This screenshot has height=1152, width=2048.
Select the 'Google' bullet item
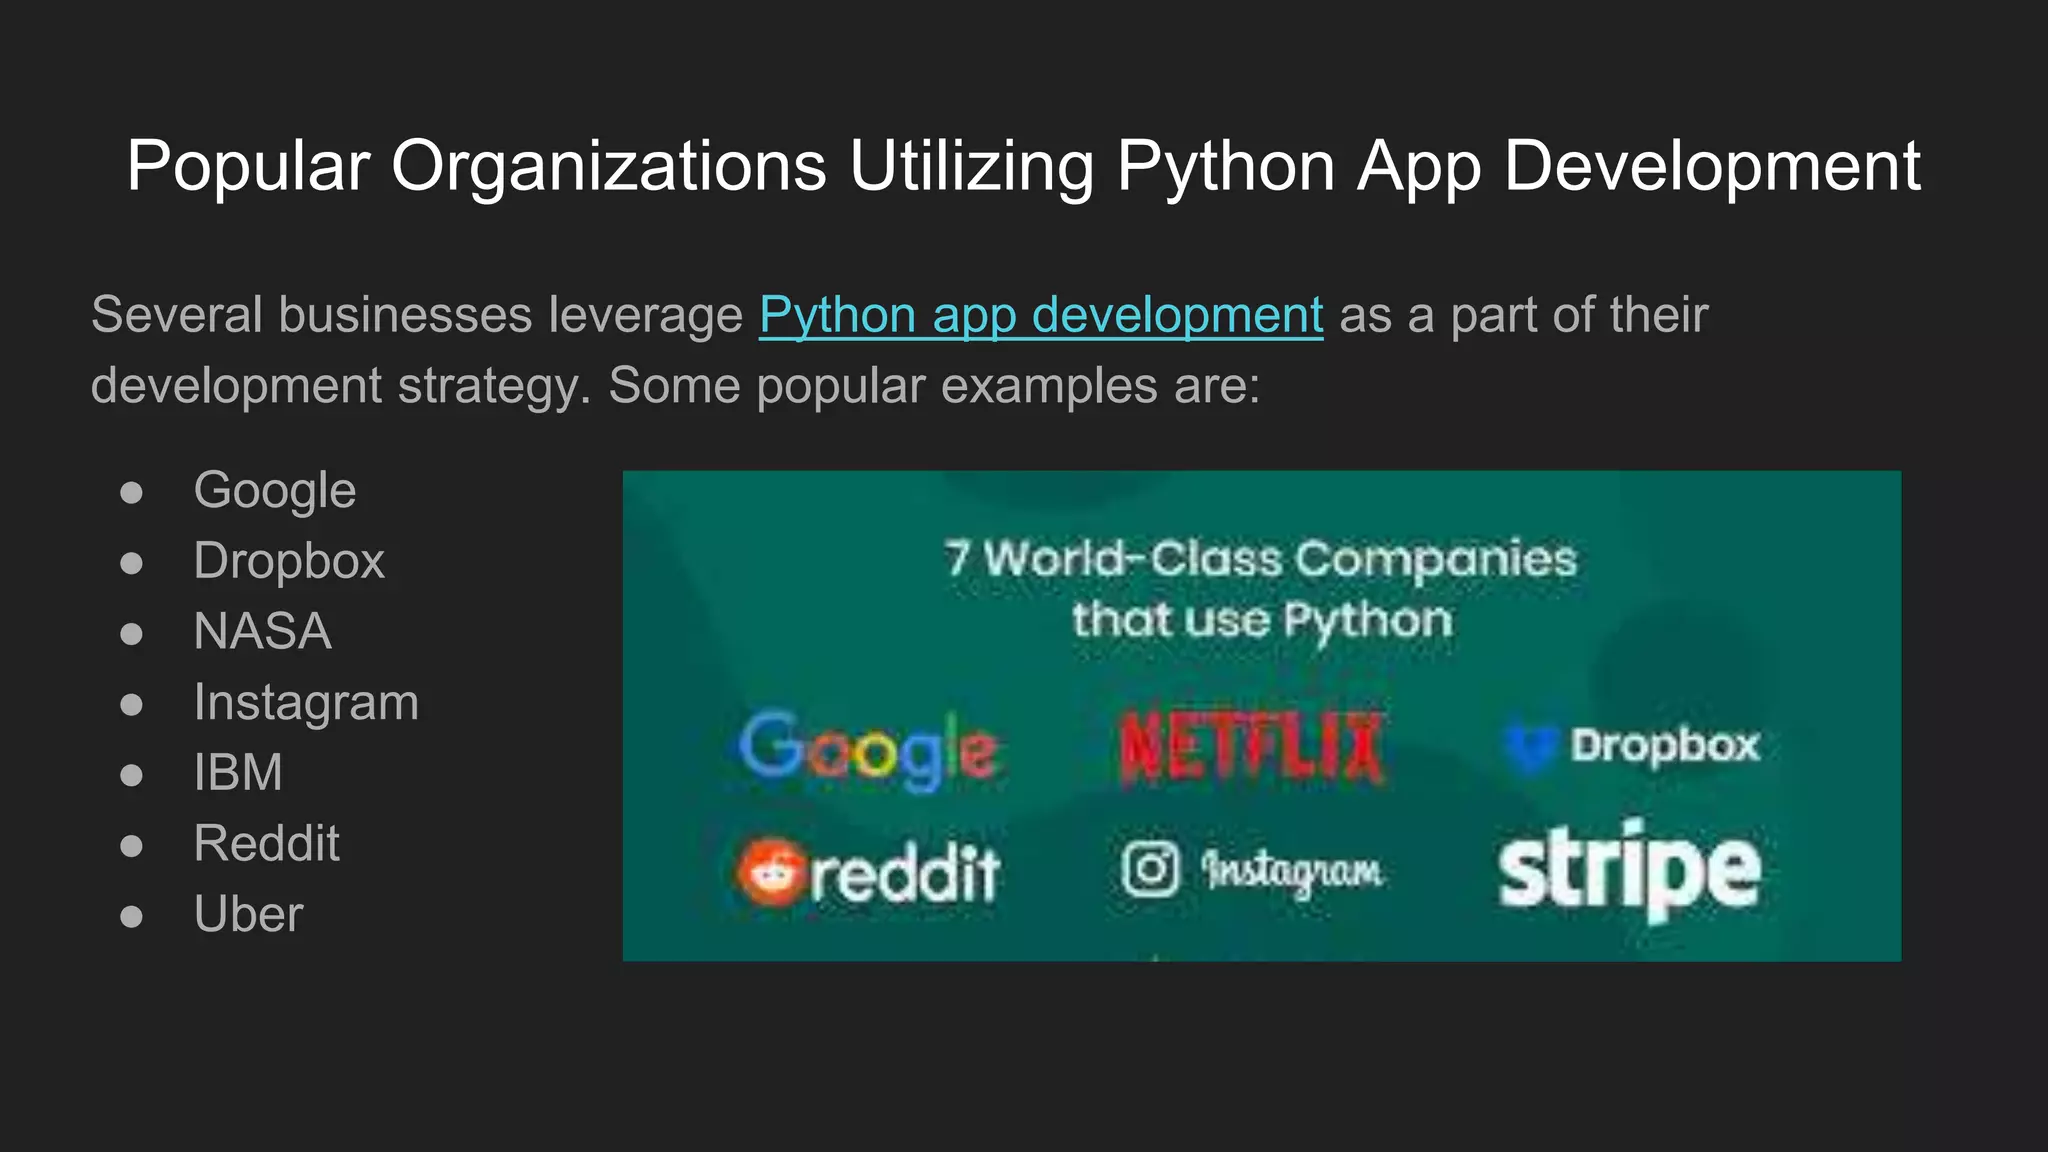pyautogui.click(x=275, y=491)
